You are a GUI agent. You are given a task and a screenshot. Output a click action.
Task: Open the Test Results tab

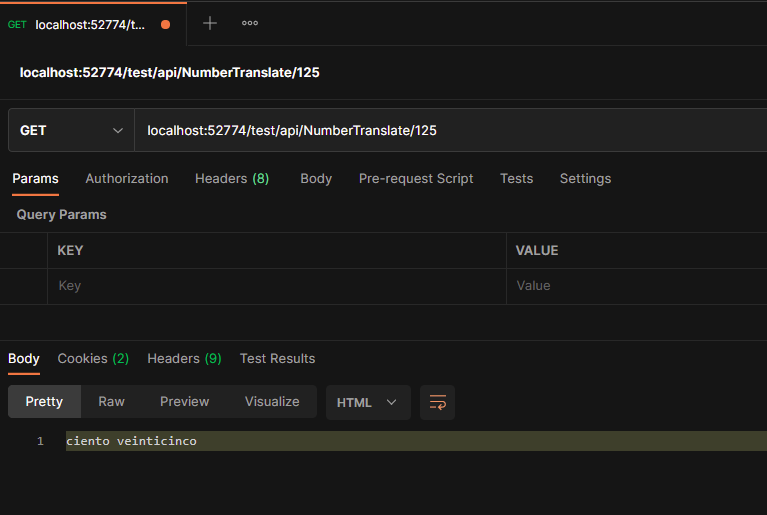point(277,359)
